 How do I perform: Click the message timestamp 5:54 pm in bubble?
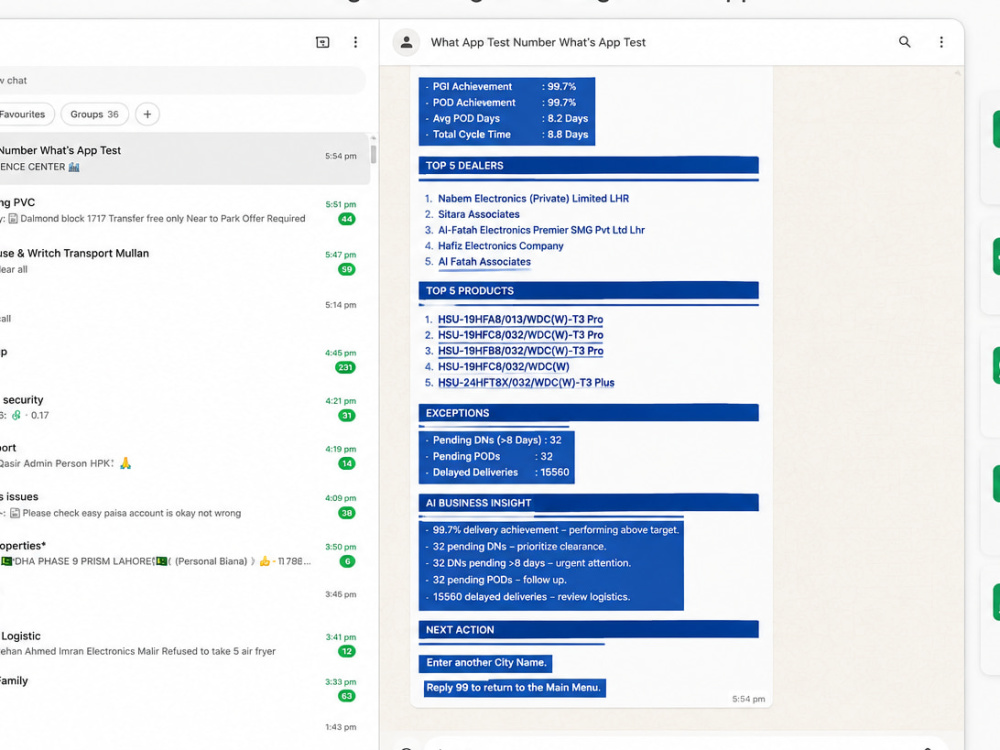[748, 699]
